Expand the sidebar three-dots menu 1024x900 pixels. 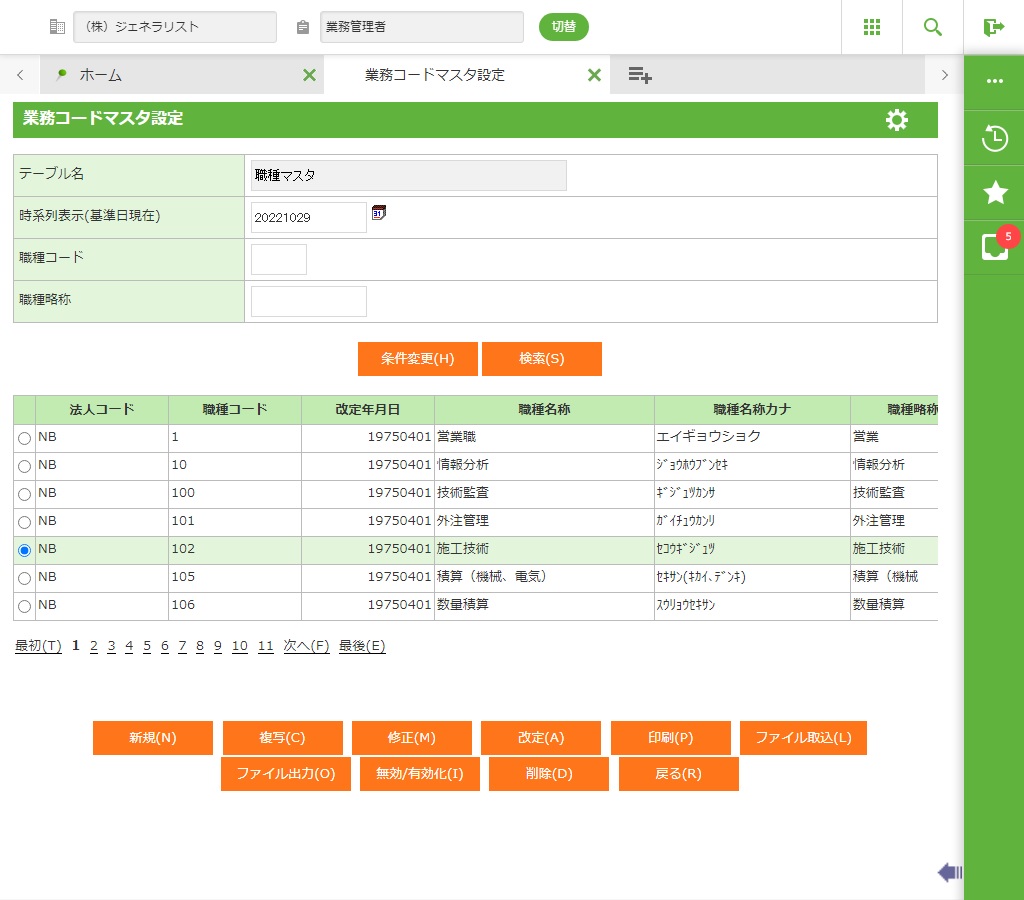pos(995,81)
